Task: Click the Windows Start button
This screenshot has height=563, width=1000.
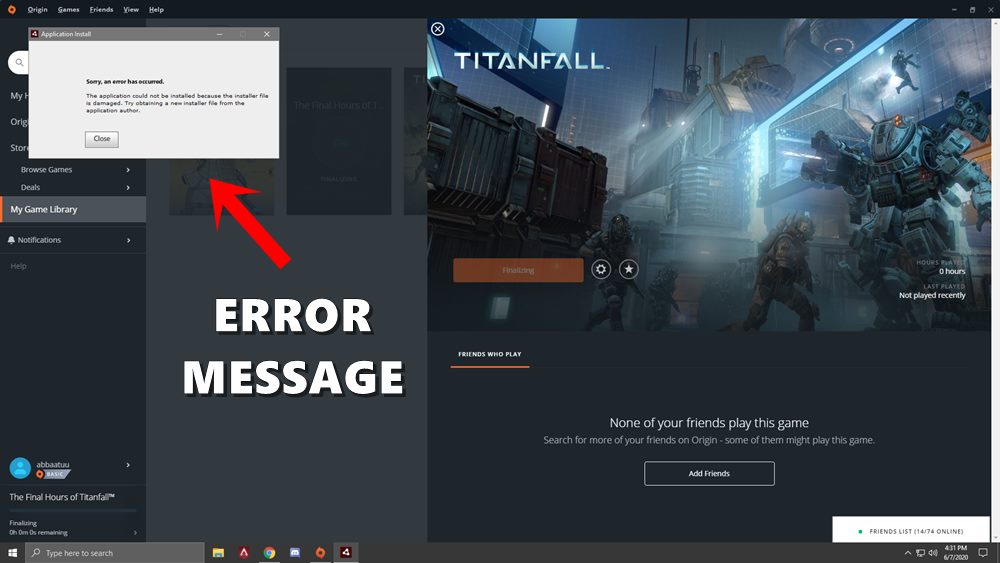Action: tap(12, 553)
